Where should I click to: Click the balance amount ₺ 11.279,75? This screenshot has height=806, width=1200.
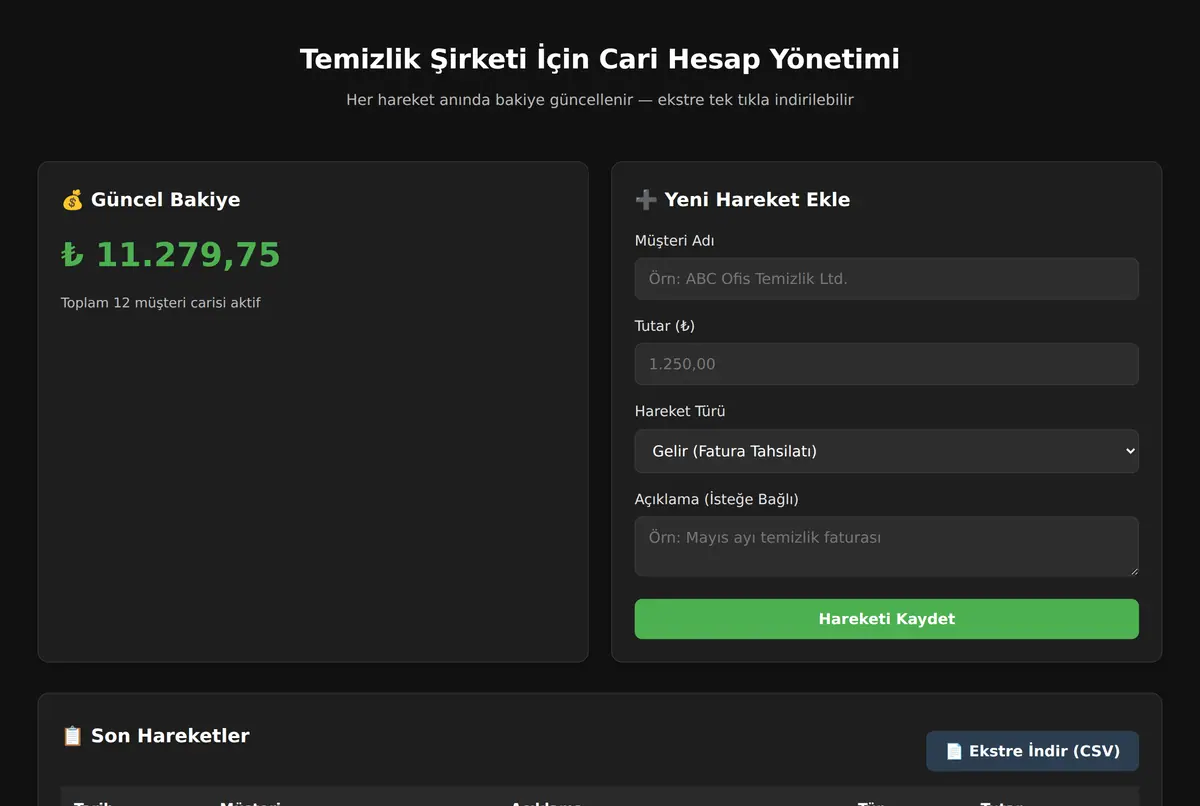pyautogui.click(x=171, y=255)
